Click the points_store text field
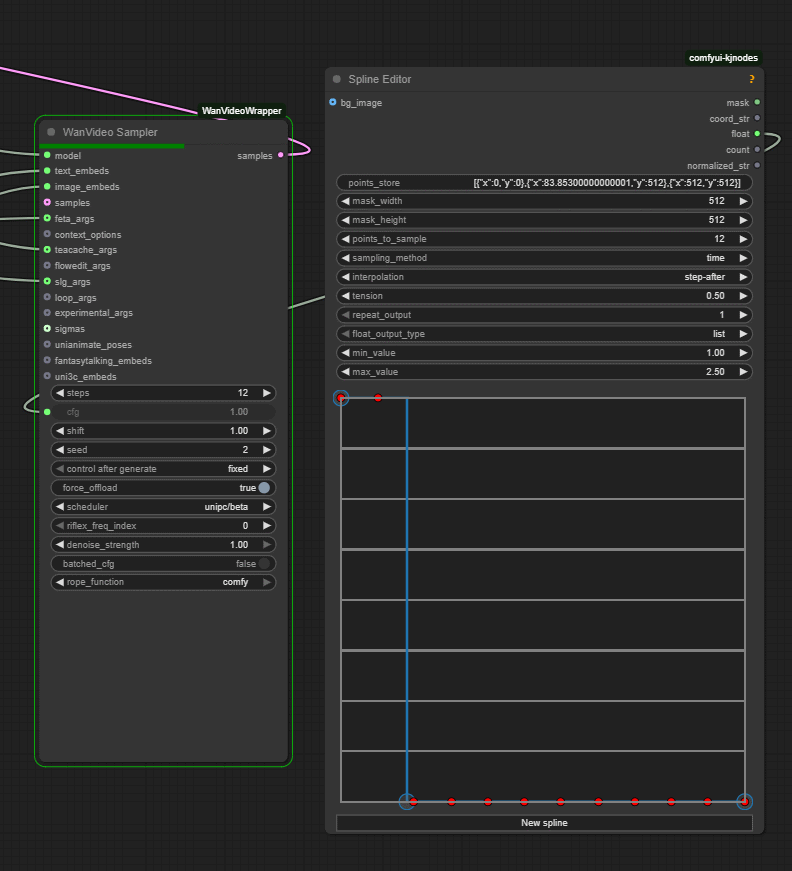 [544, 183]
